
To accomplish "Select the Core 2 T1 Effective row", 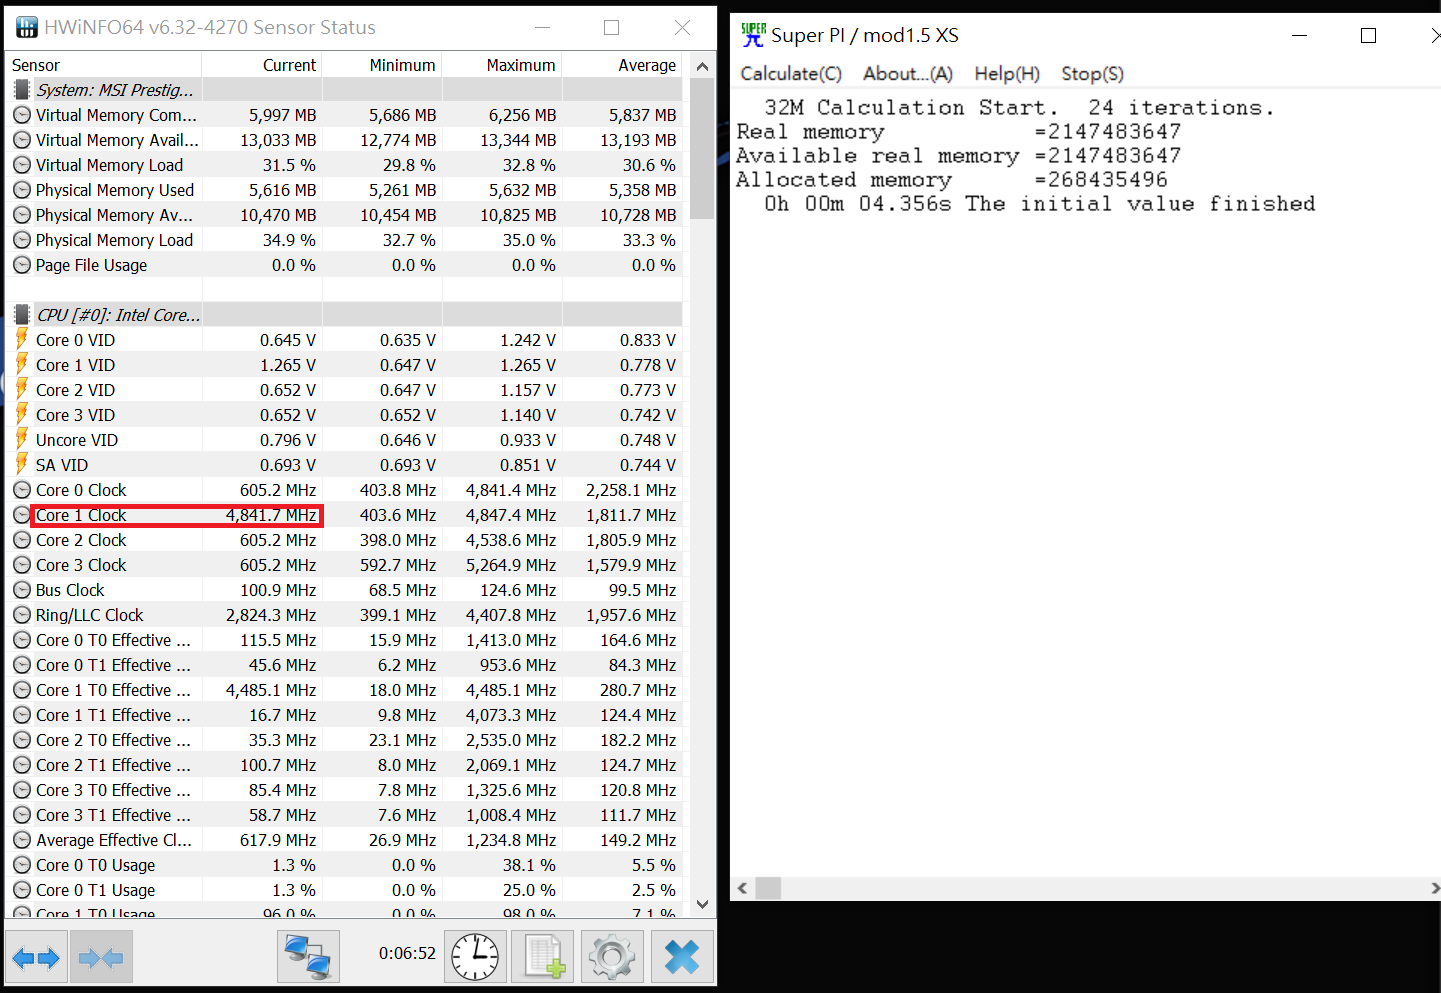I will click(345, 765).
